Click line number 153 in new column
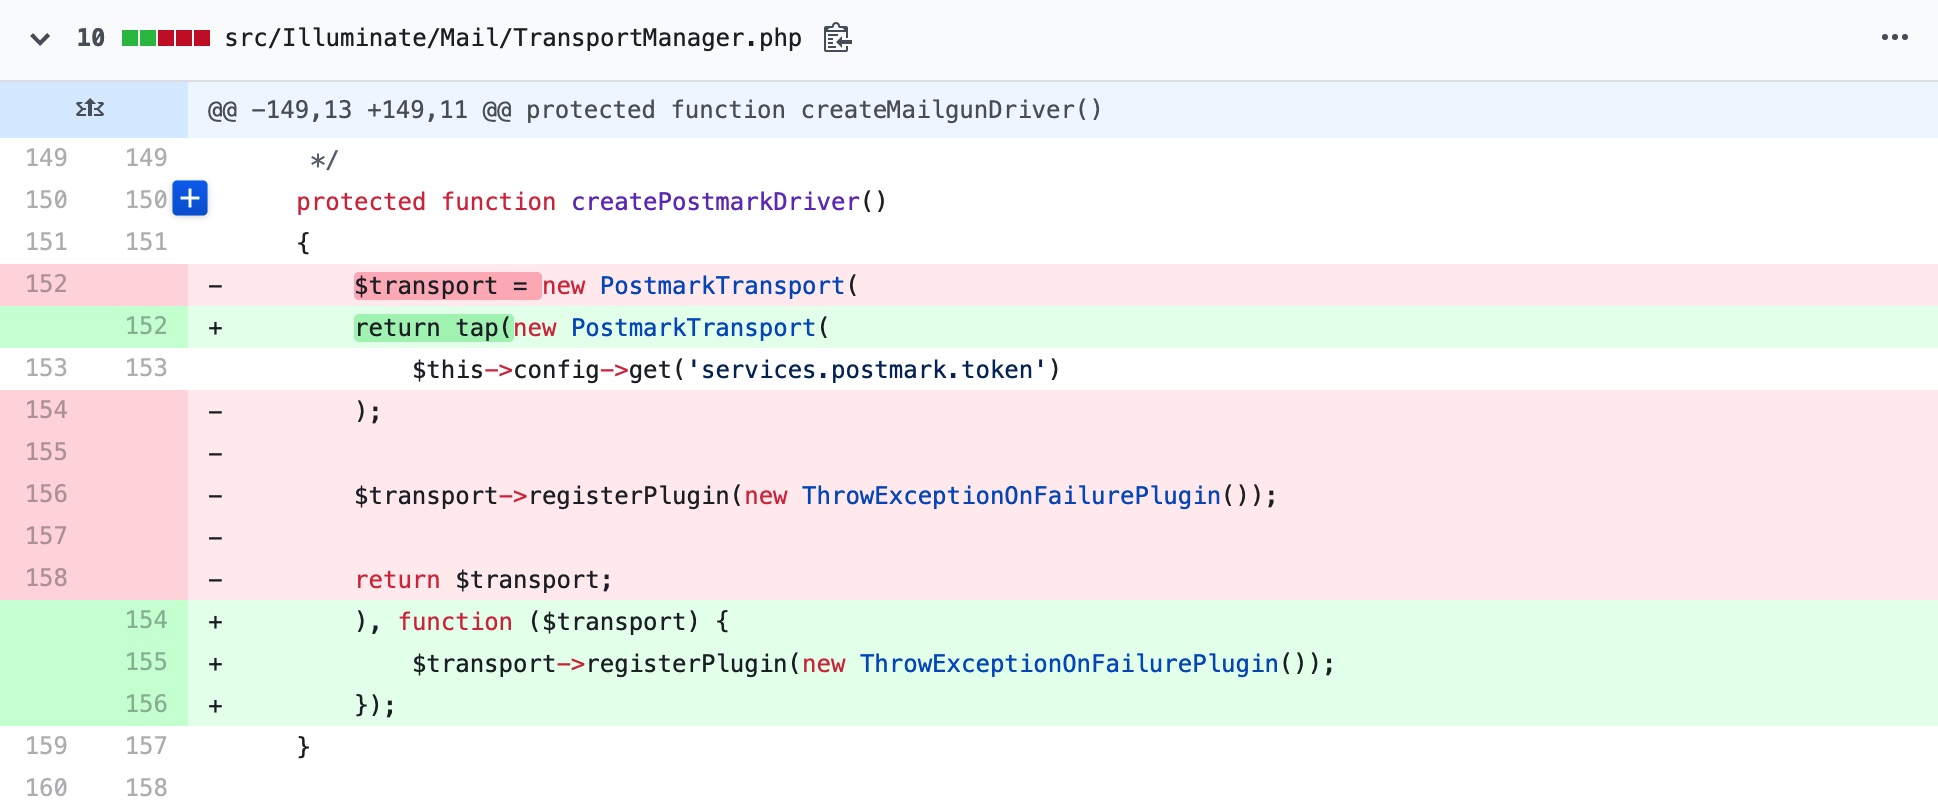 [146, 368]
